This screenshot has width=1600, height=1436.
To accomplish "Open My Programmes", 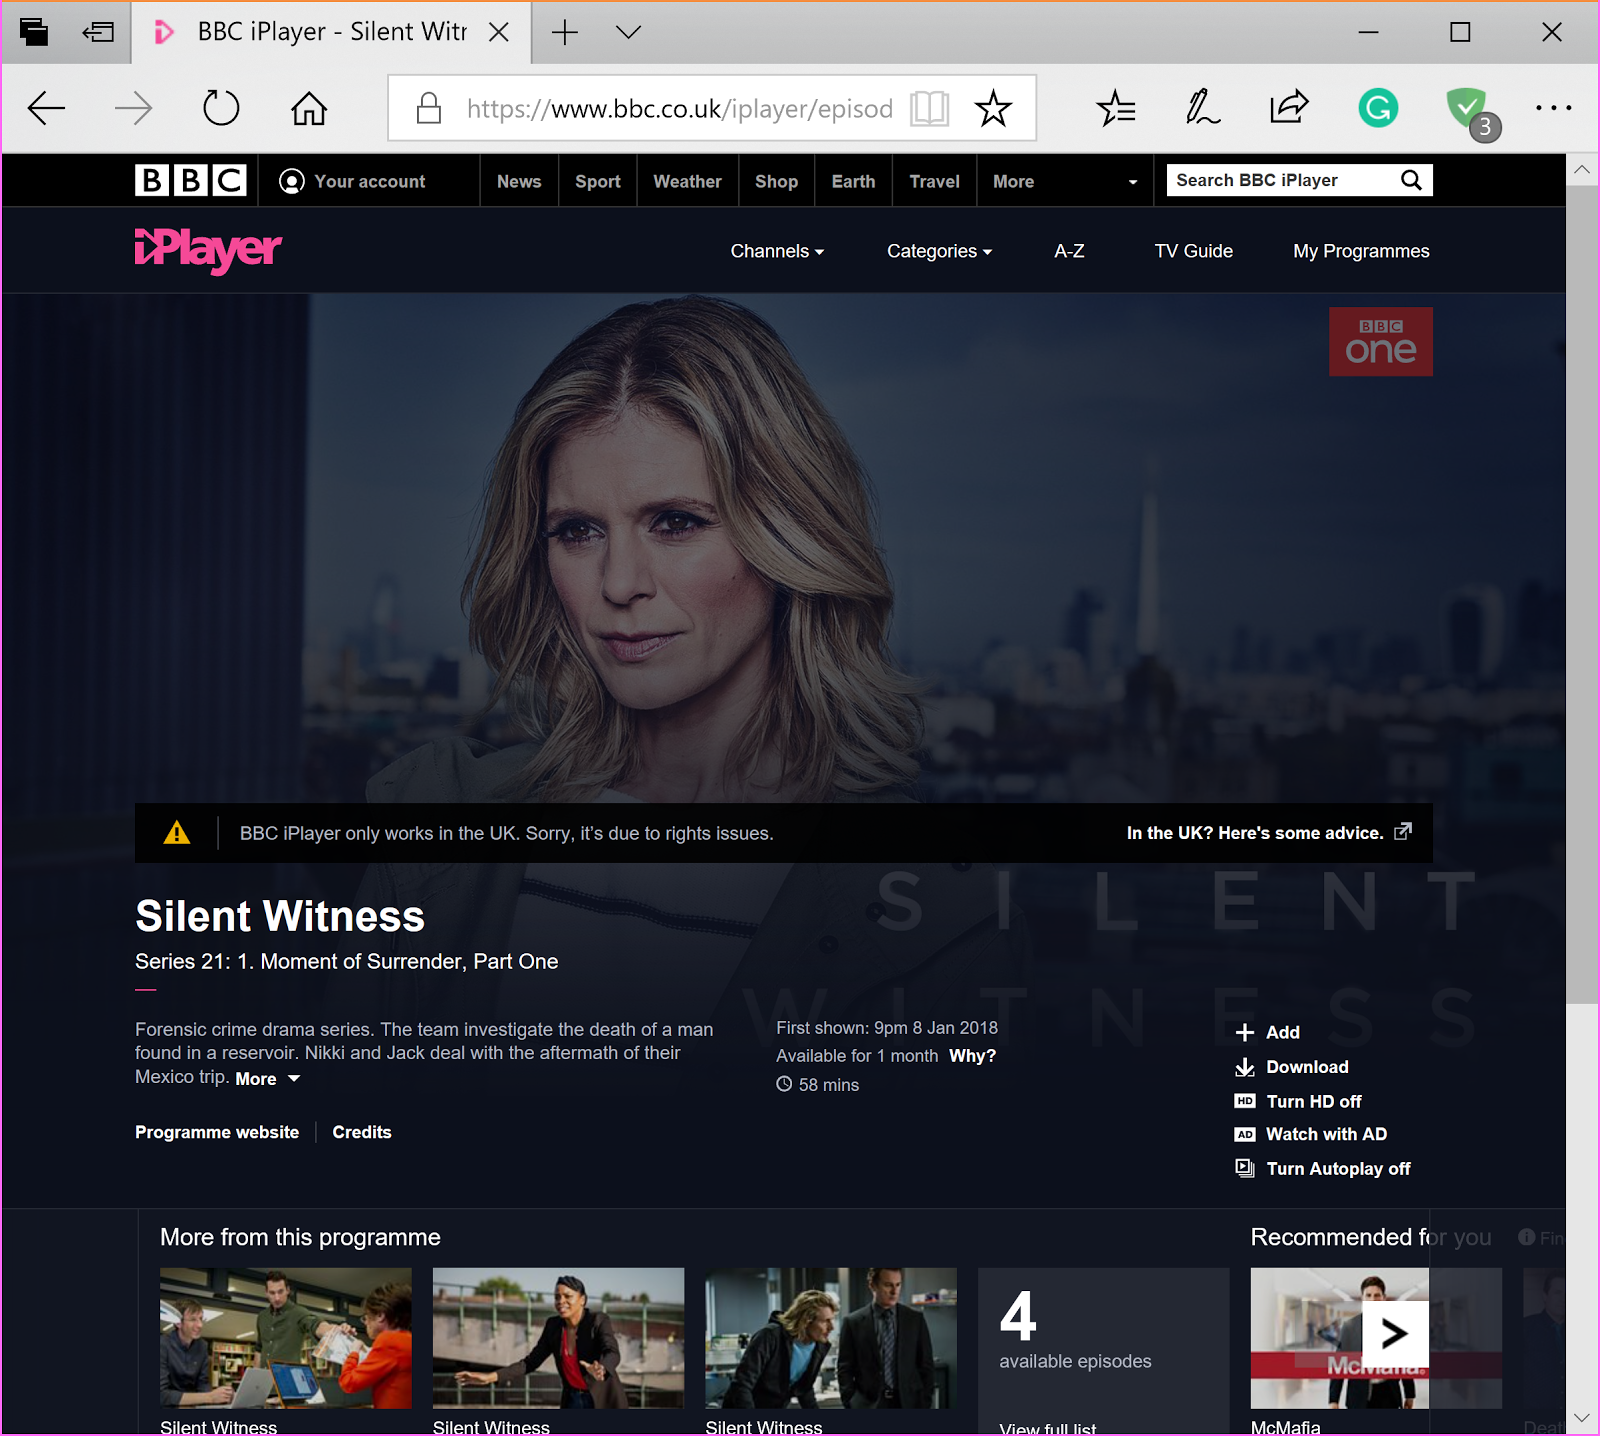I will (1361, 251).
